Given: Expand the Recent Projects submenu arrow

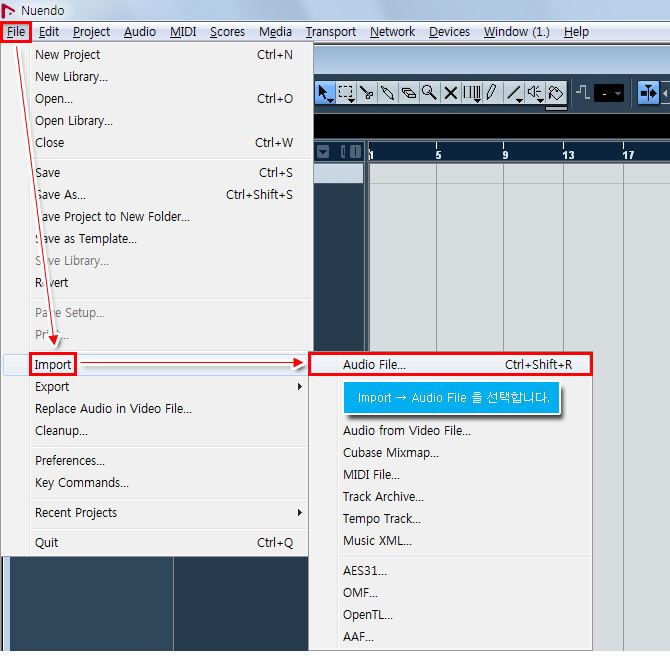Looking at the screenshot, I should (x=300, y=513).
